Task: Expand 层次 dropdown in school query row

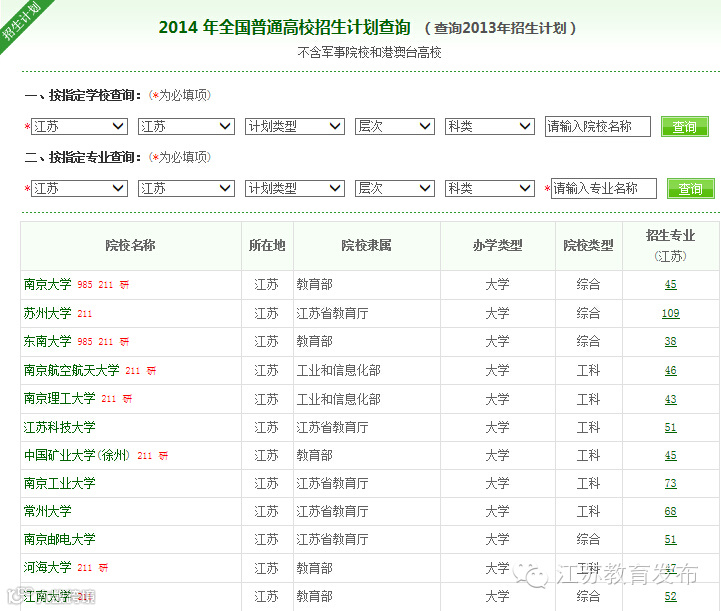Action: [395, 126]
